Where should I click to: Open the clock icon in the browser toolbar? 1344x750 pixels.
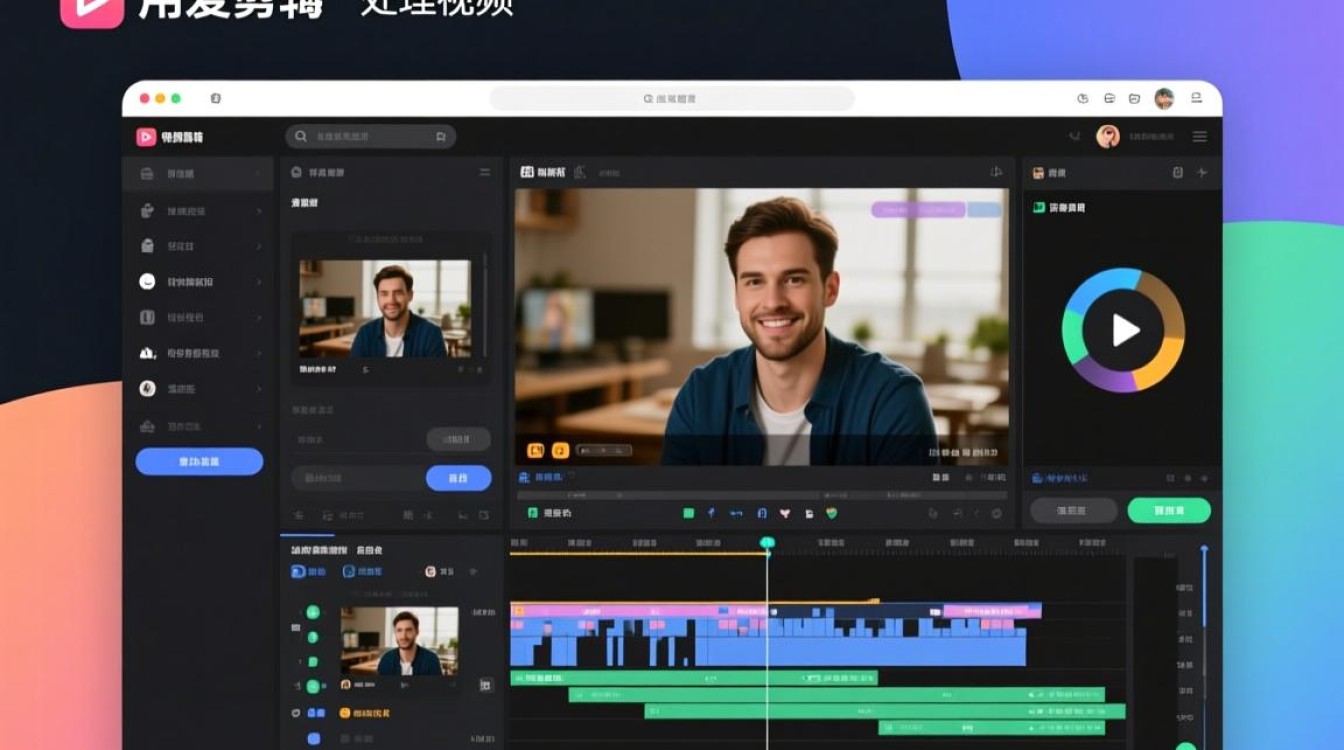(x=1083, y=99)
